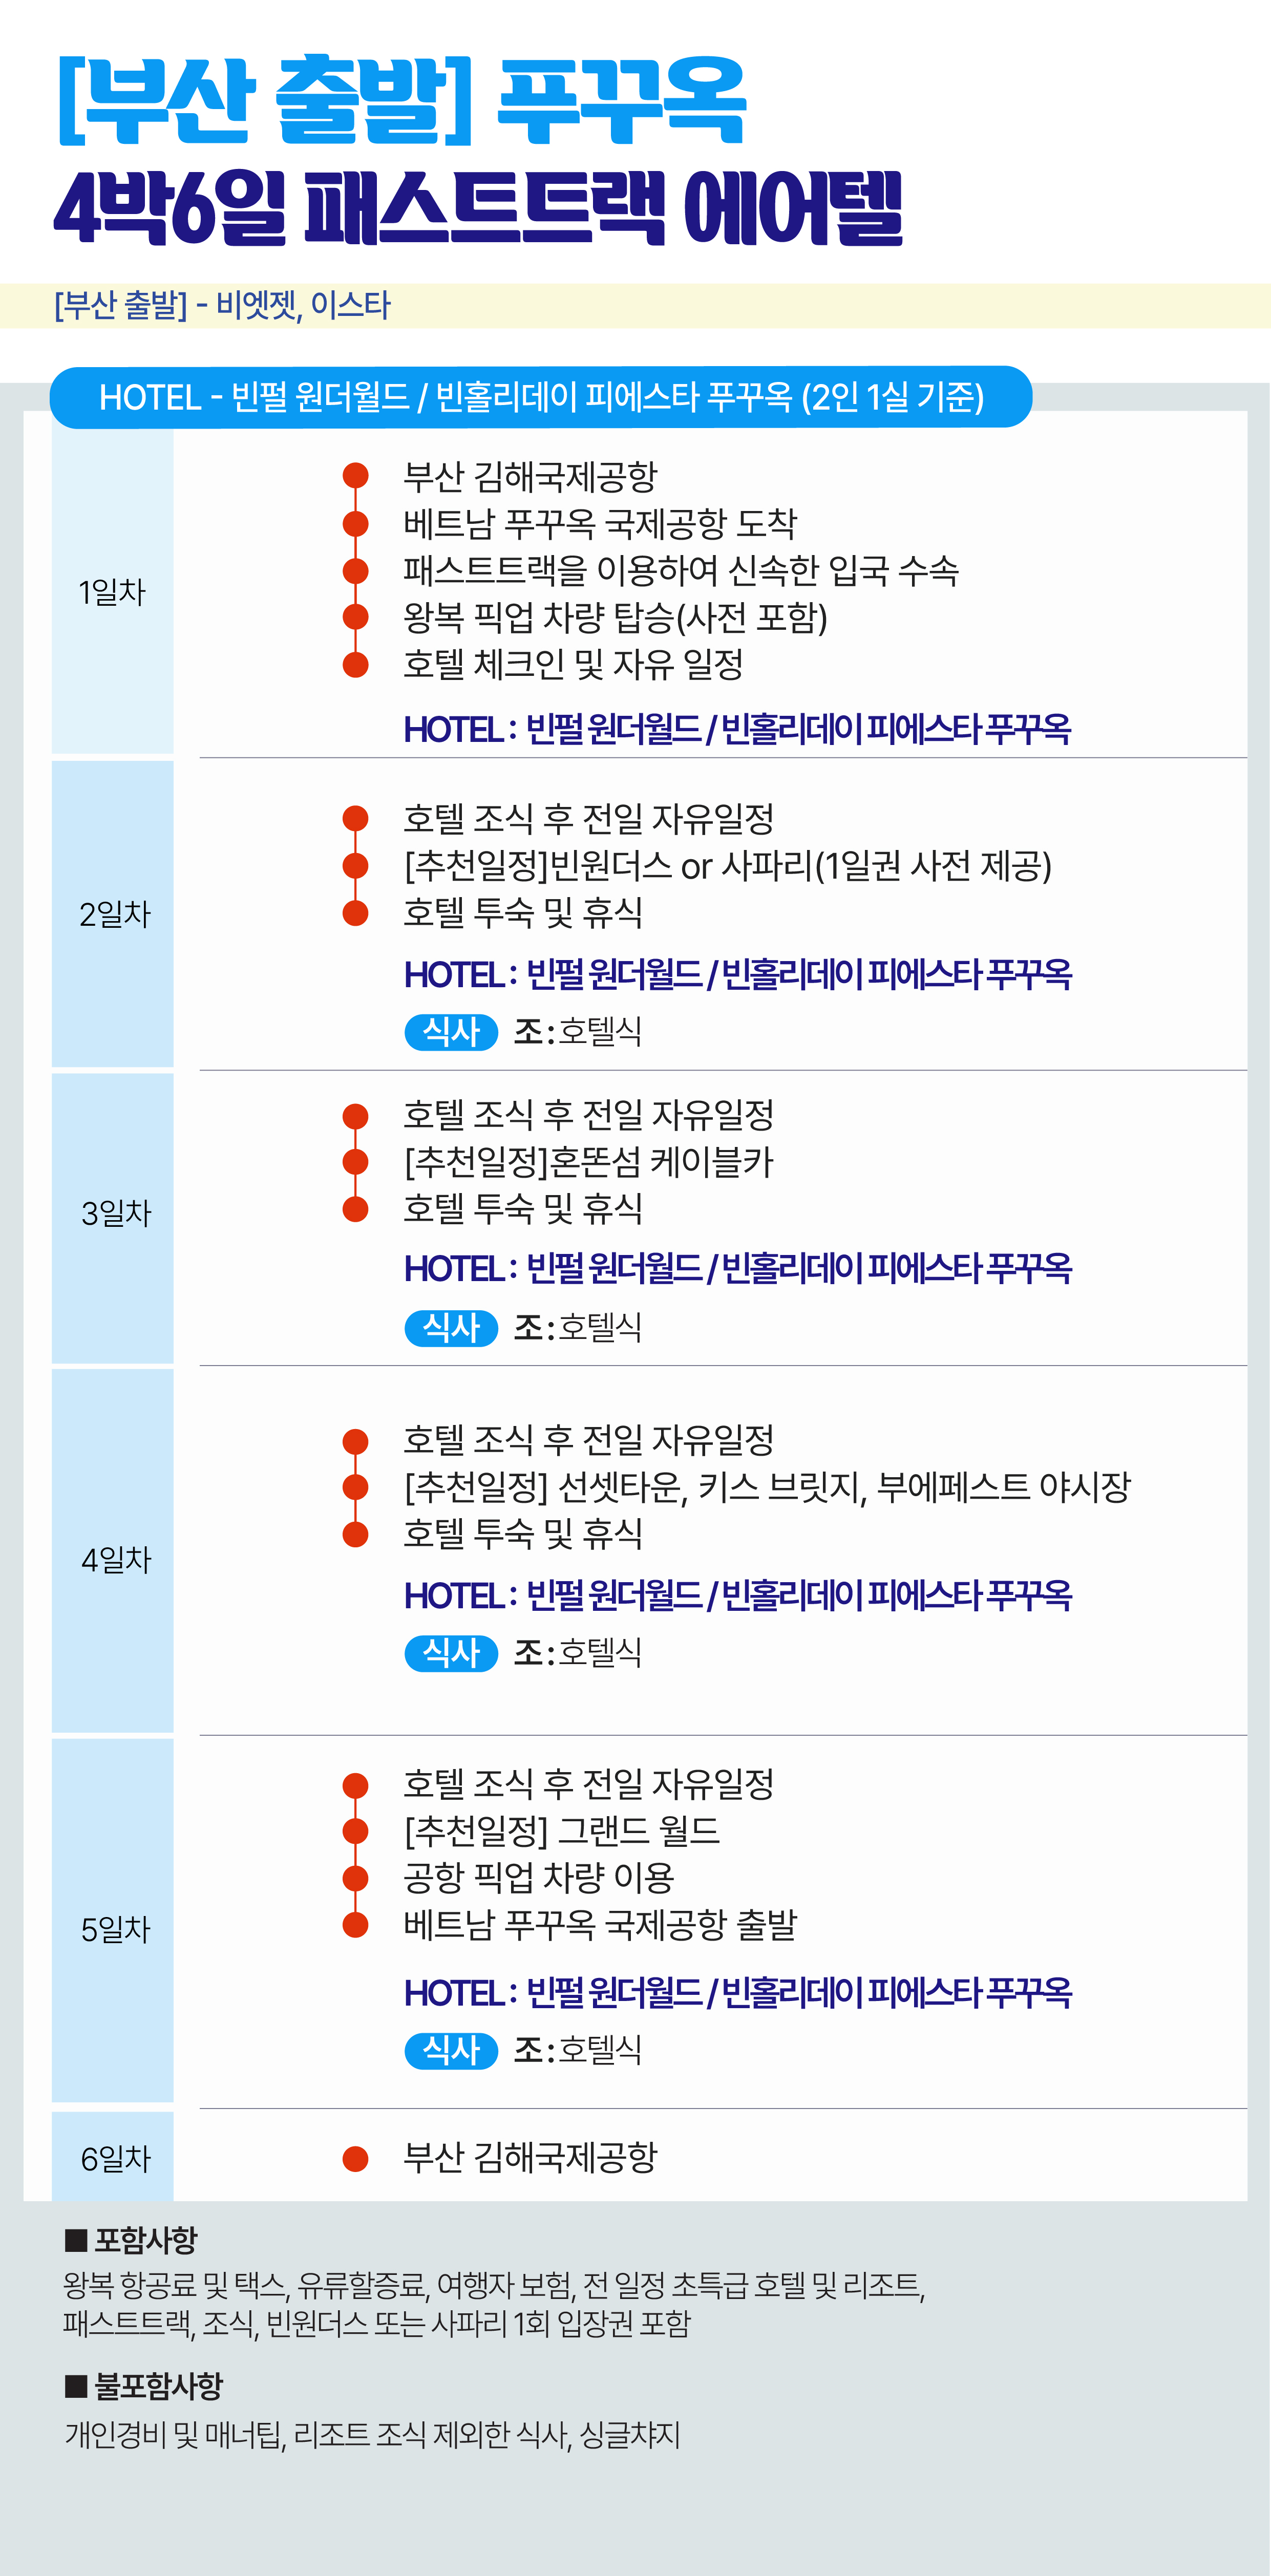The width and height of the screenshot is (1271, 2576).
Task: Click the red dot next to 패스트트랙을 이용하여 신속한 입국 수속
Action: (355, 570)
